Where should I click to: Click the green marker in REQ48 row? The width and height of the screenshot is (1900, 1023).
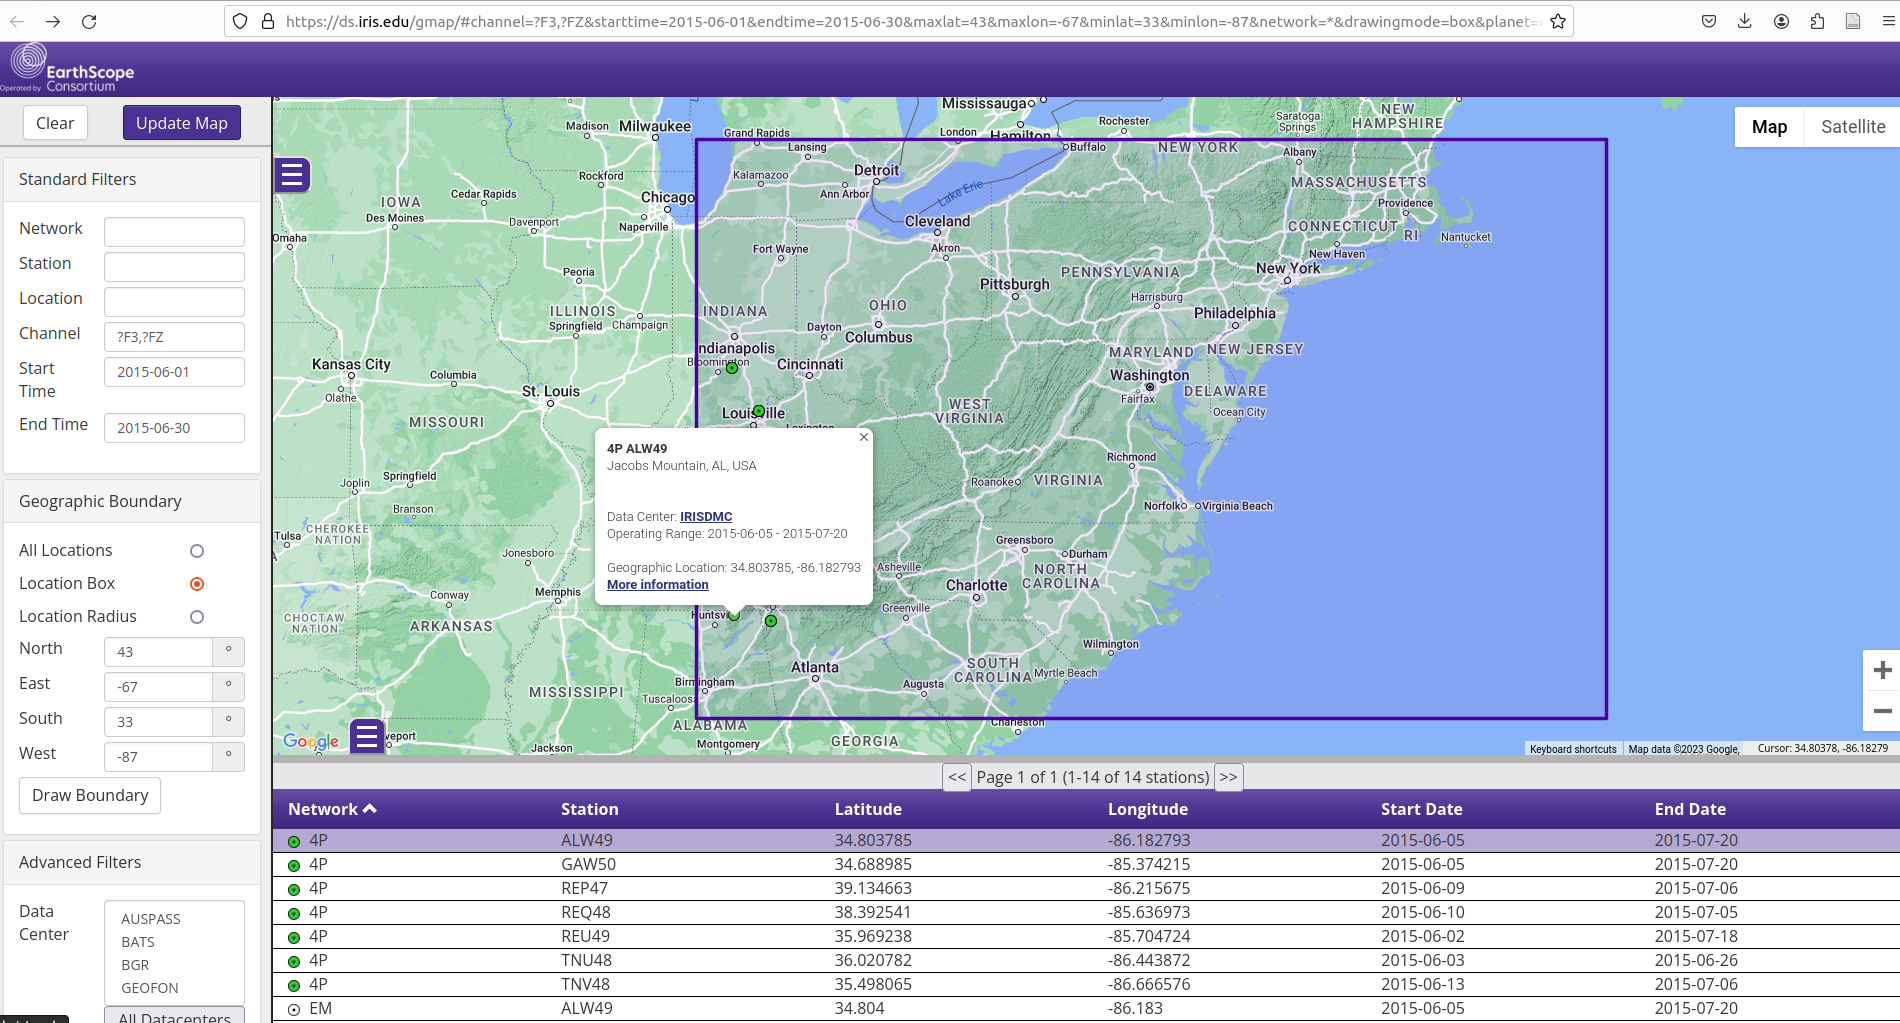click(x=294, y=913)
